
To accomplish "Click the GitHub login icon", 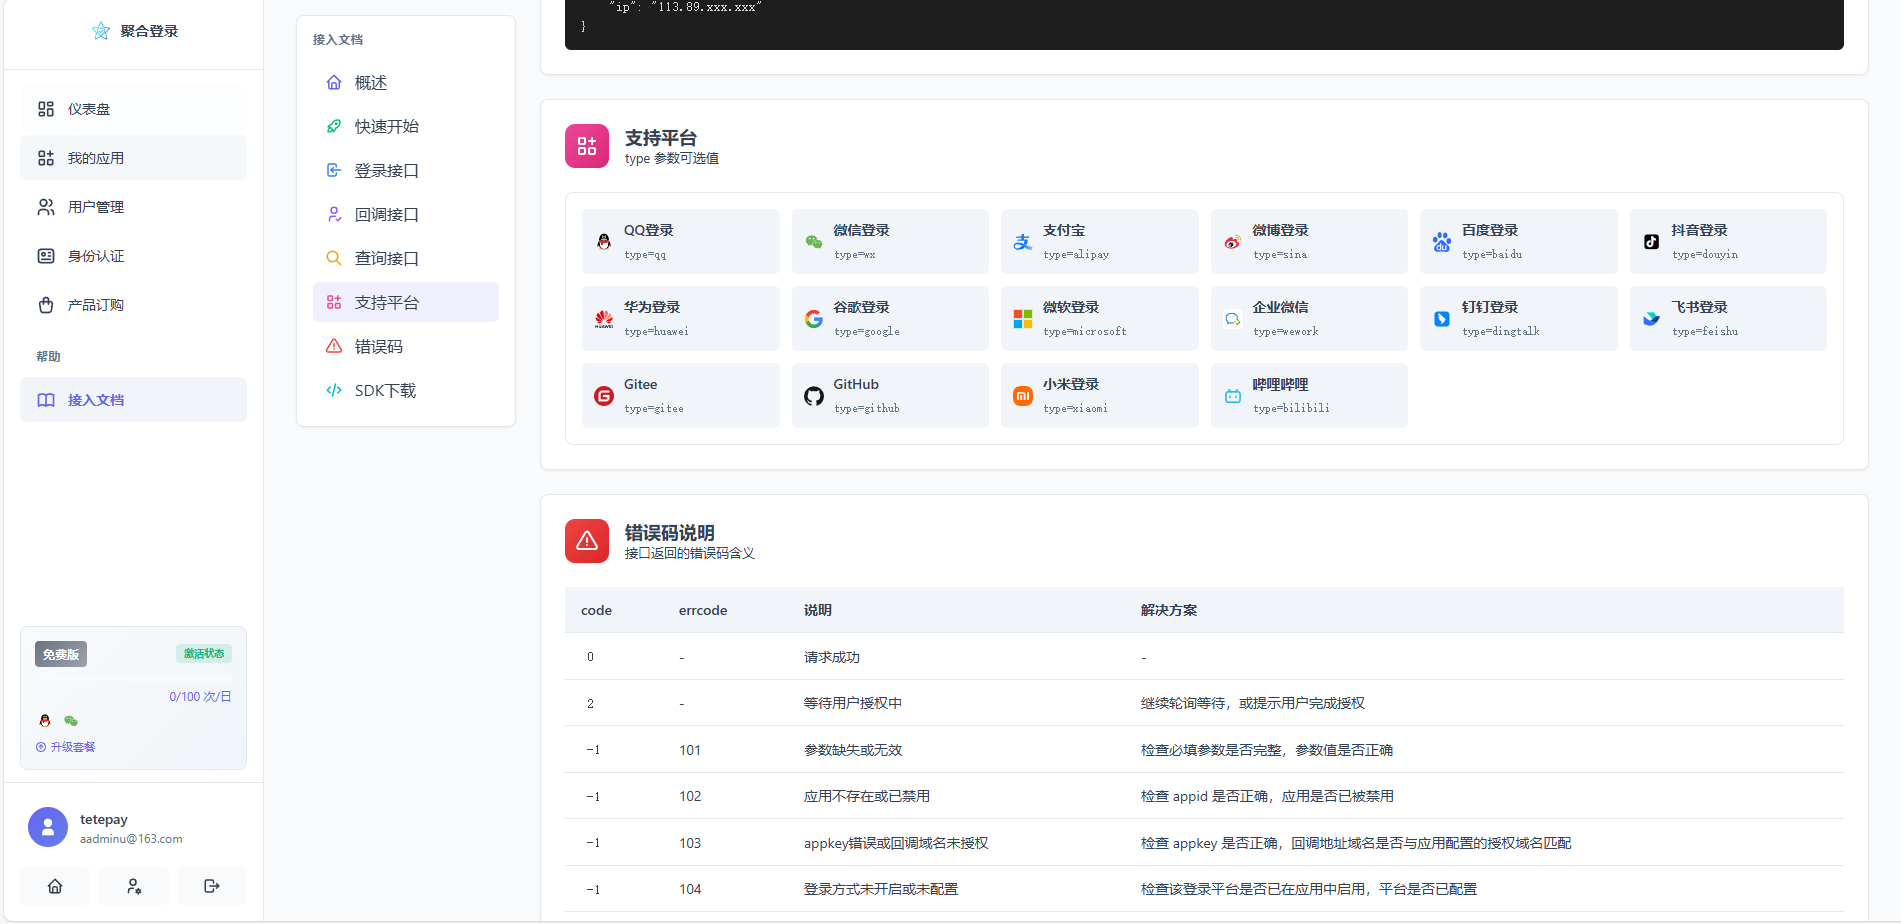I will coord(813,394).
